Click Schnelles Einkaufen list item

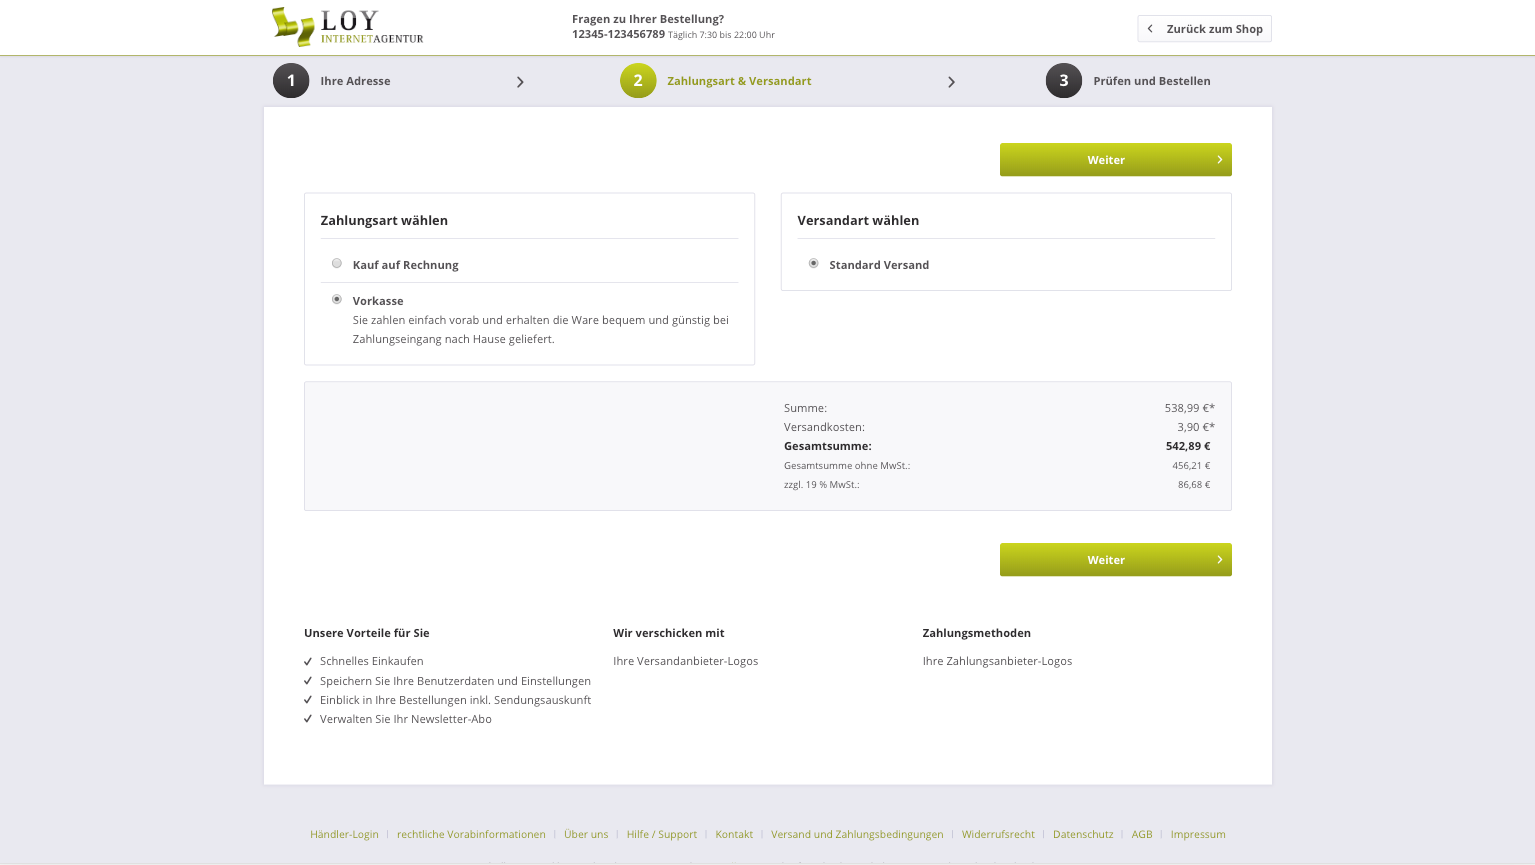371,661
